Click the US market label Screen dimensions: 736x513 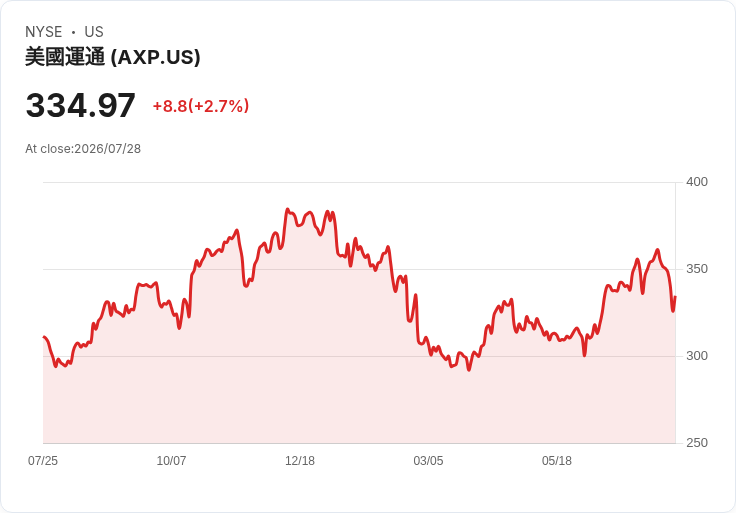point(94,32)
